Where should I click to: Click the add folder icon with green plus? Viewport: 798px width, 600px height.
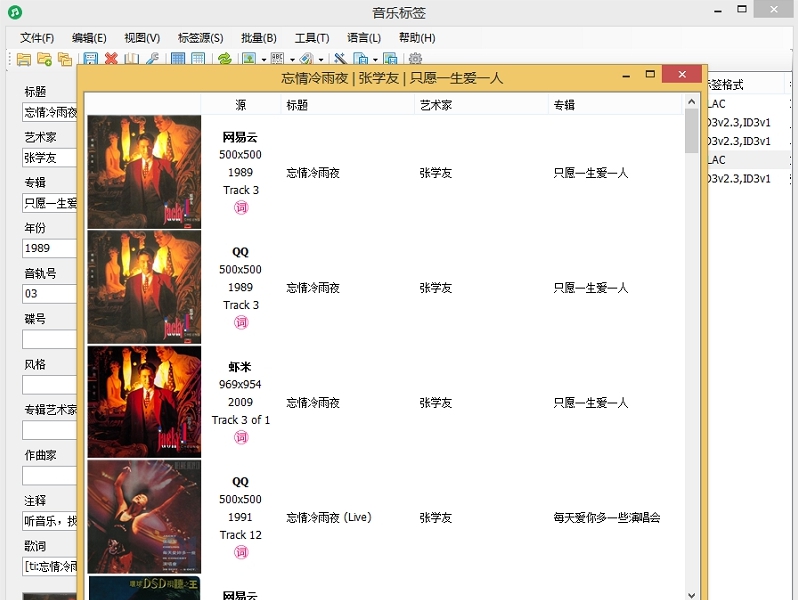pyautogui.click(x=44, y=59)
